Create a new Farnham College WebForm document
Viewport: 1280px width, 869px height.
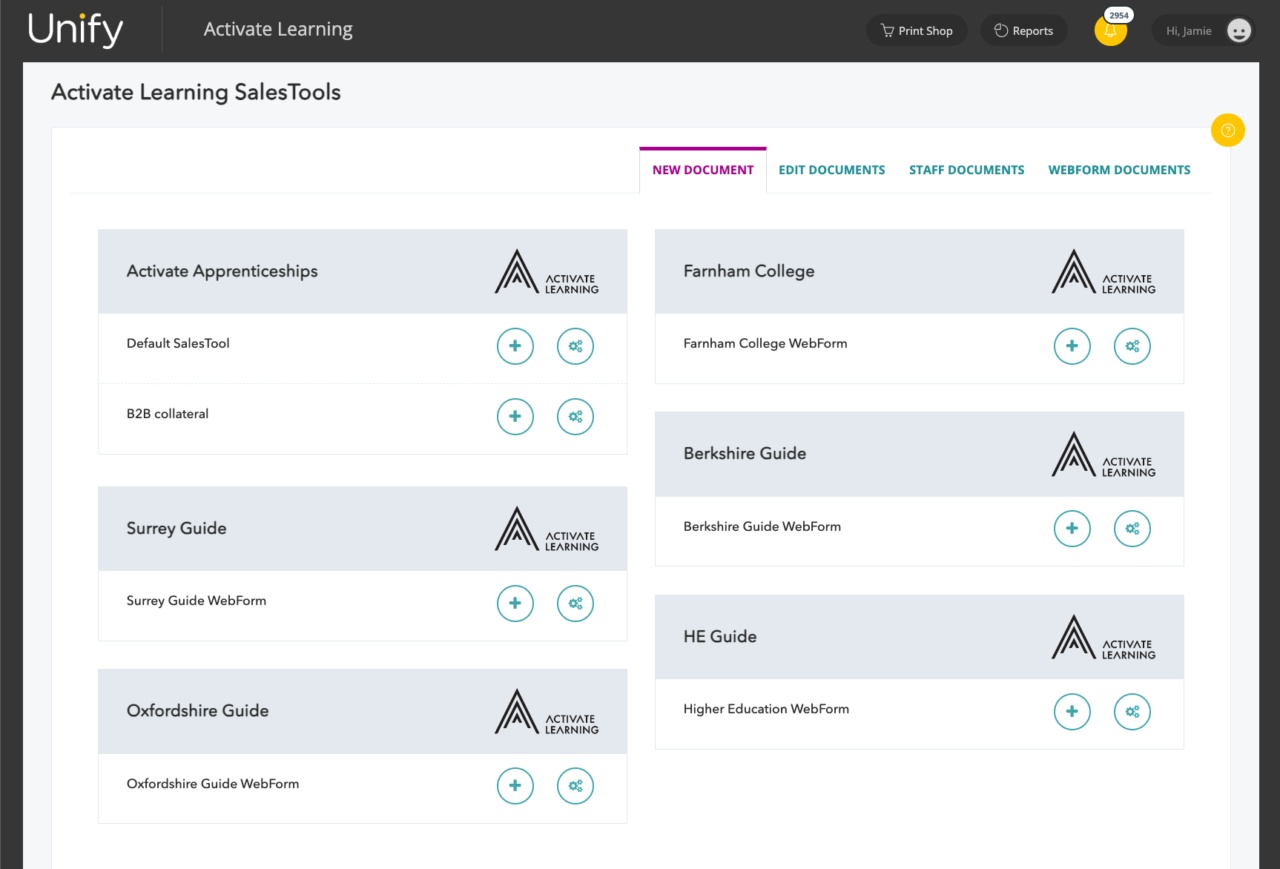1072,346
